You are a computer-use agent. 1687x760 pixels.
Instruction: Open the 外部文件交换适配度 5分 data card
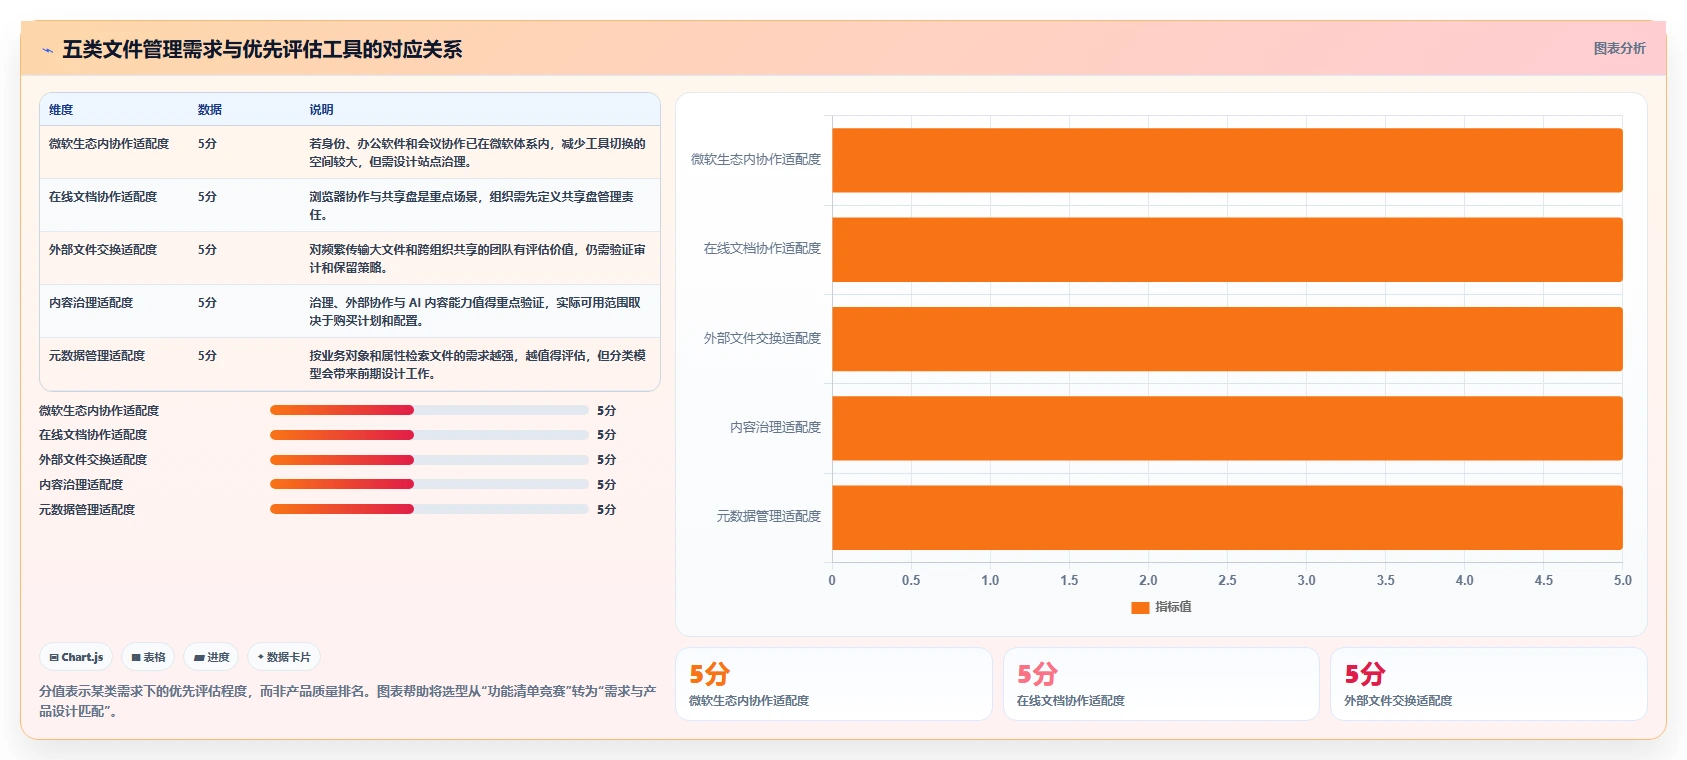click(x=1489, y=684)
